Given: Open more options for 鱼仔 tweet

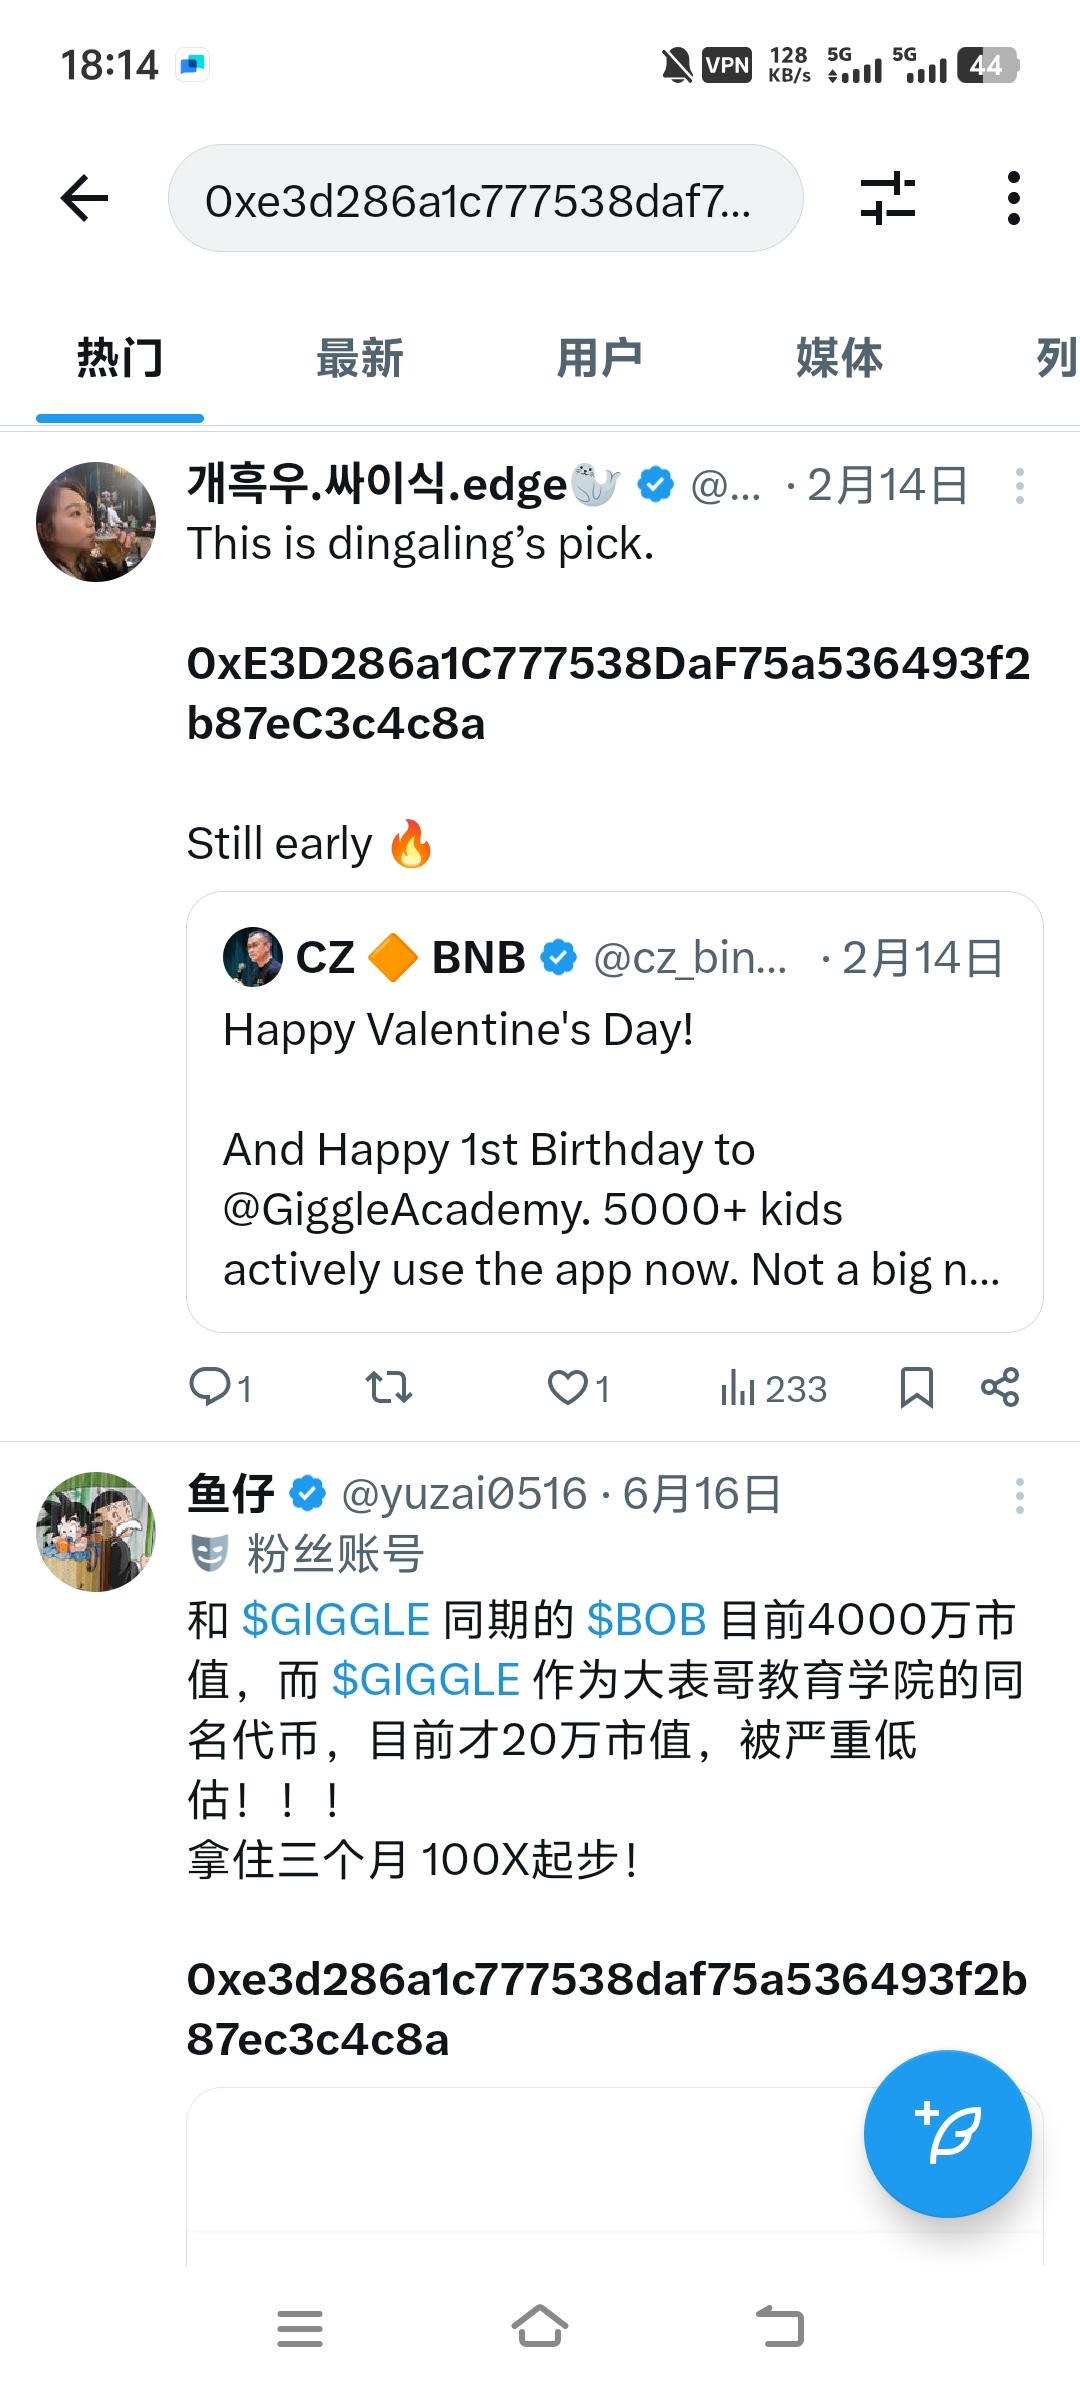Looking at the screenshot, I should coord(1019,1496).
